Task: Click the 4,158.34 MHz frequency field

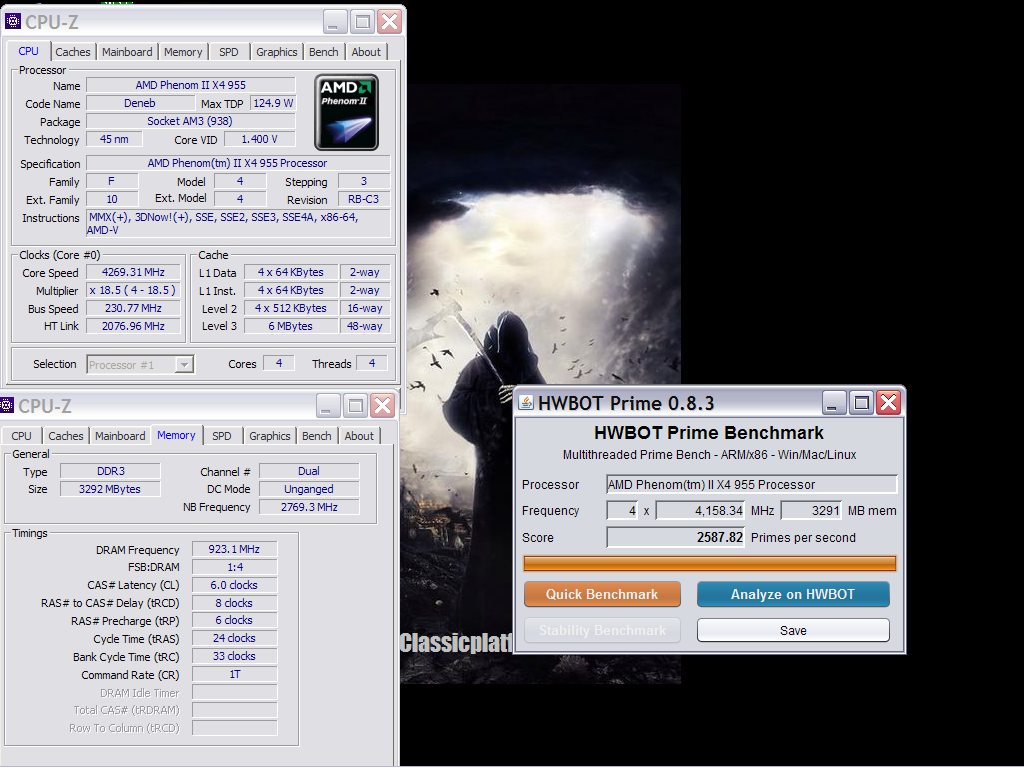Action: coord(700,511)
